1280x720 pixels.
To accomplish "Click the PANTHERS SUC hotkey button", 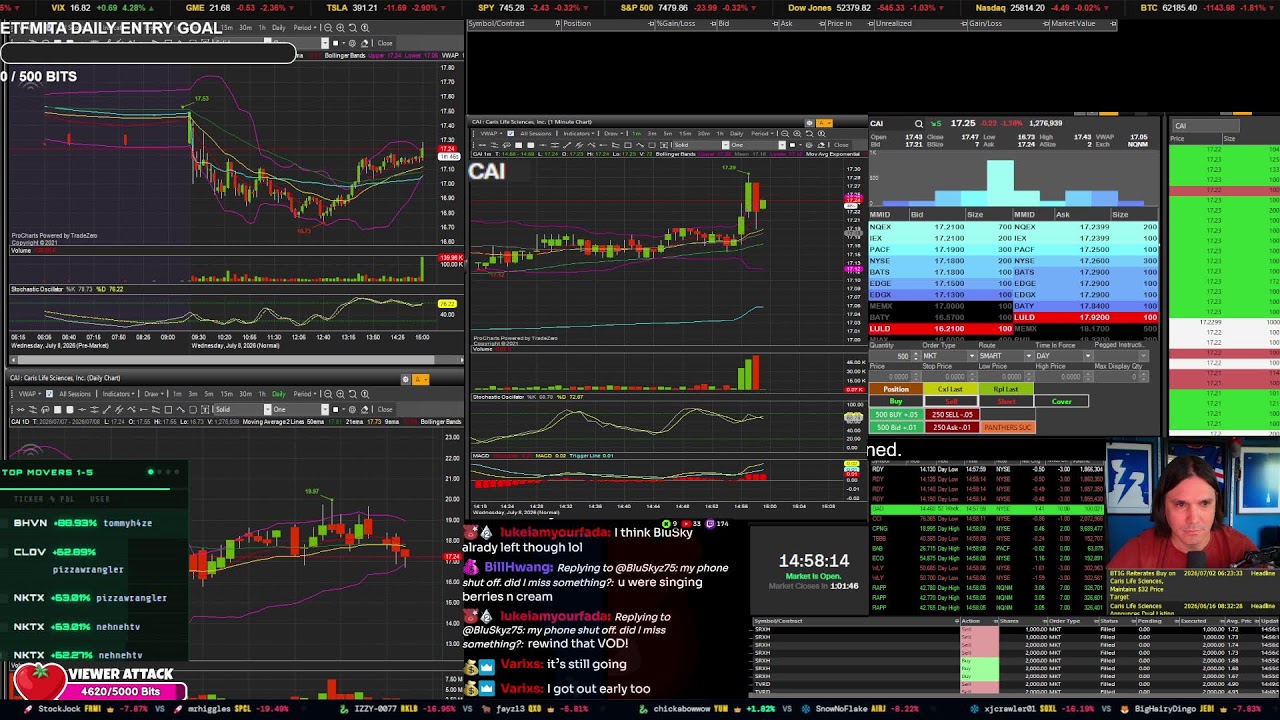I will [x=1007, y=427].
